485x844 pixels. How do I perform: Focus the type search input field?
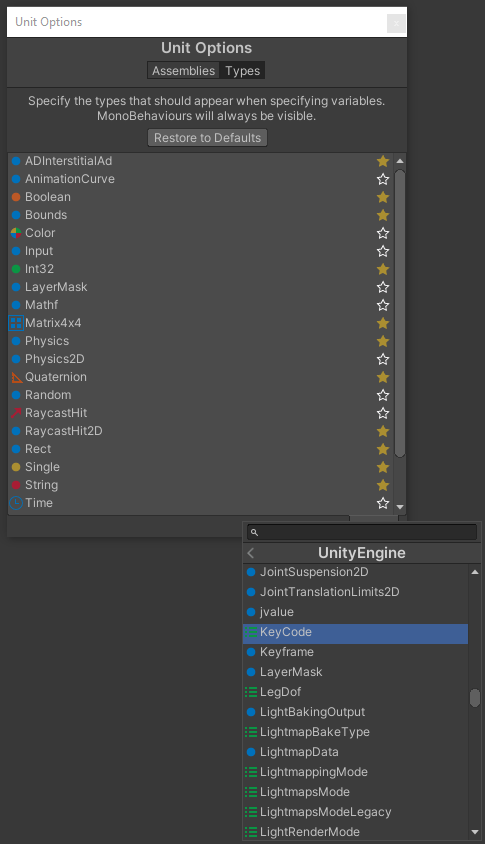pos(362,532)
